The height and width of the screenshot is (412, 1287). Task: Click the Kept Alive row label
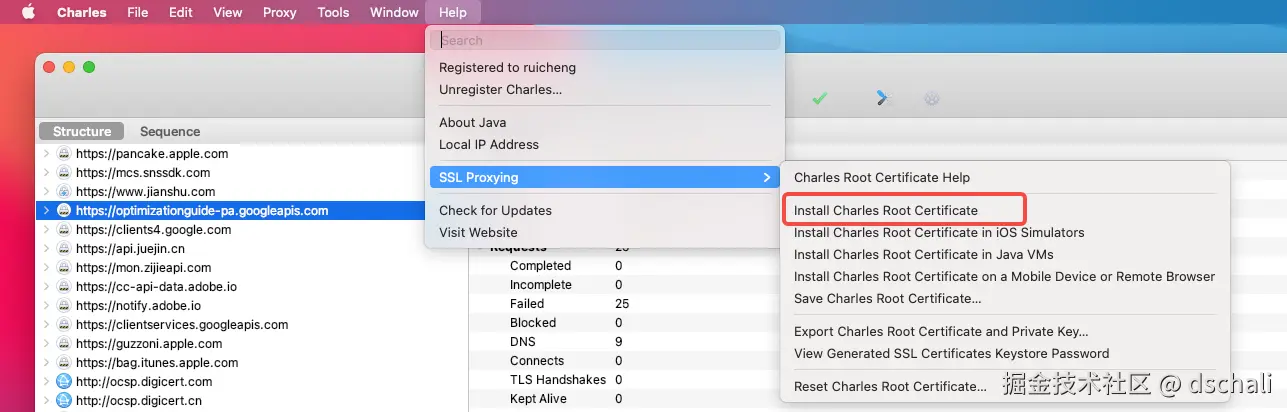[x=538, y=399]
